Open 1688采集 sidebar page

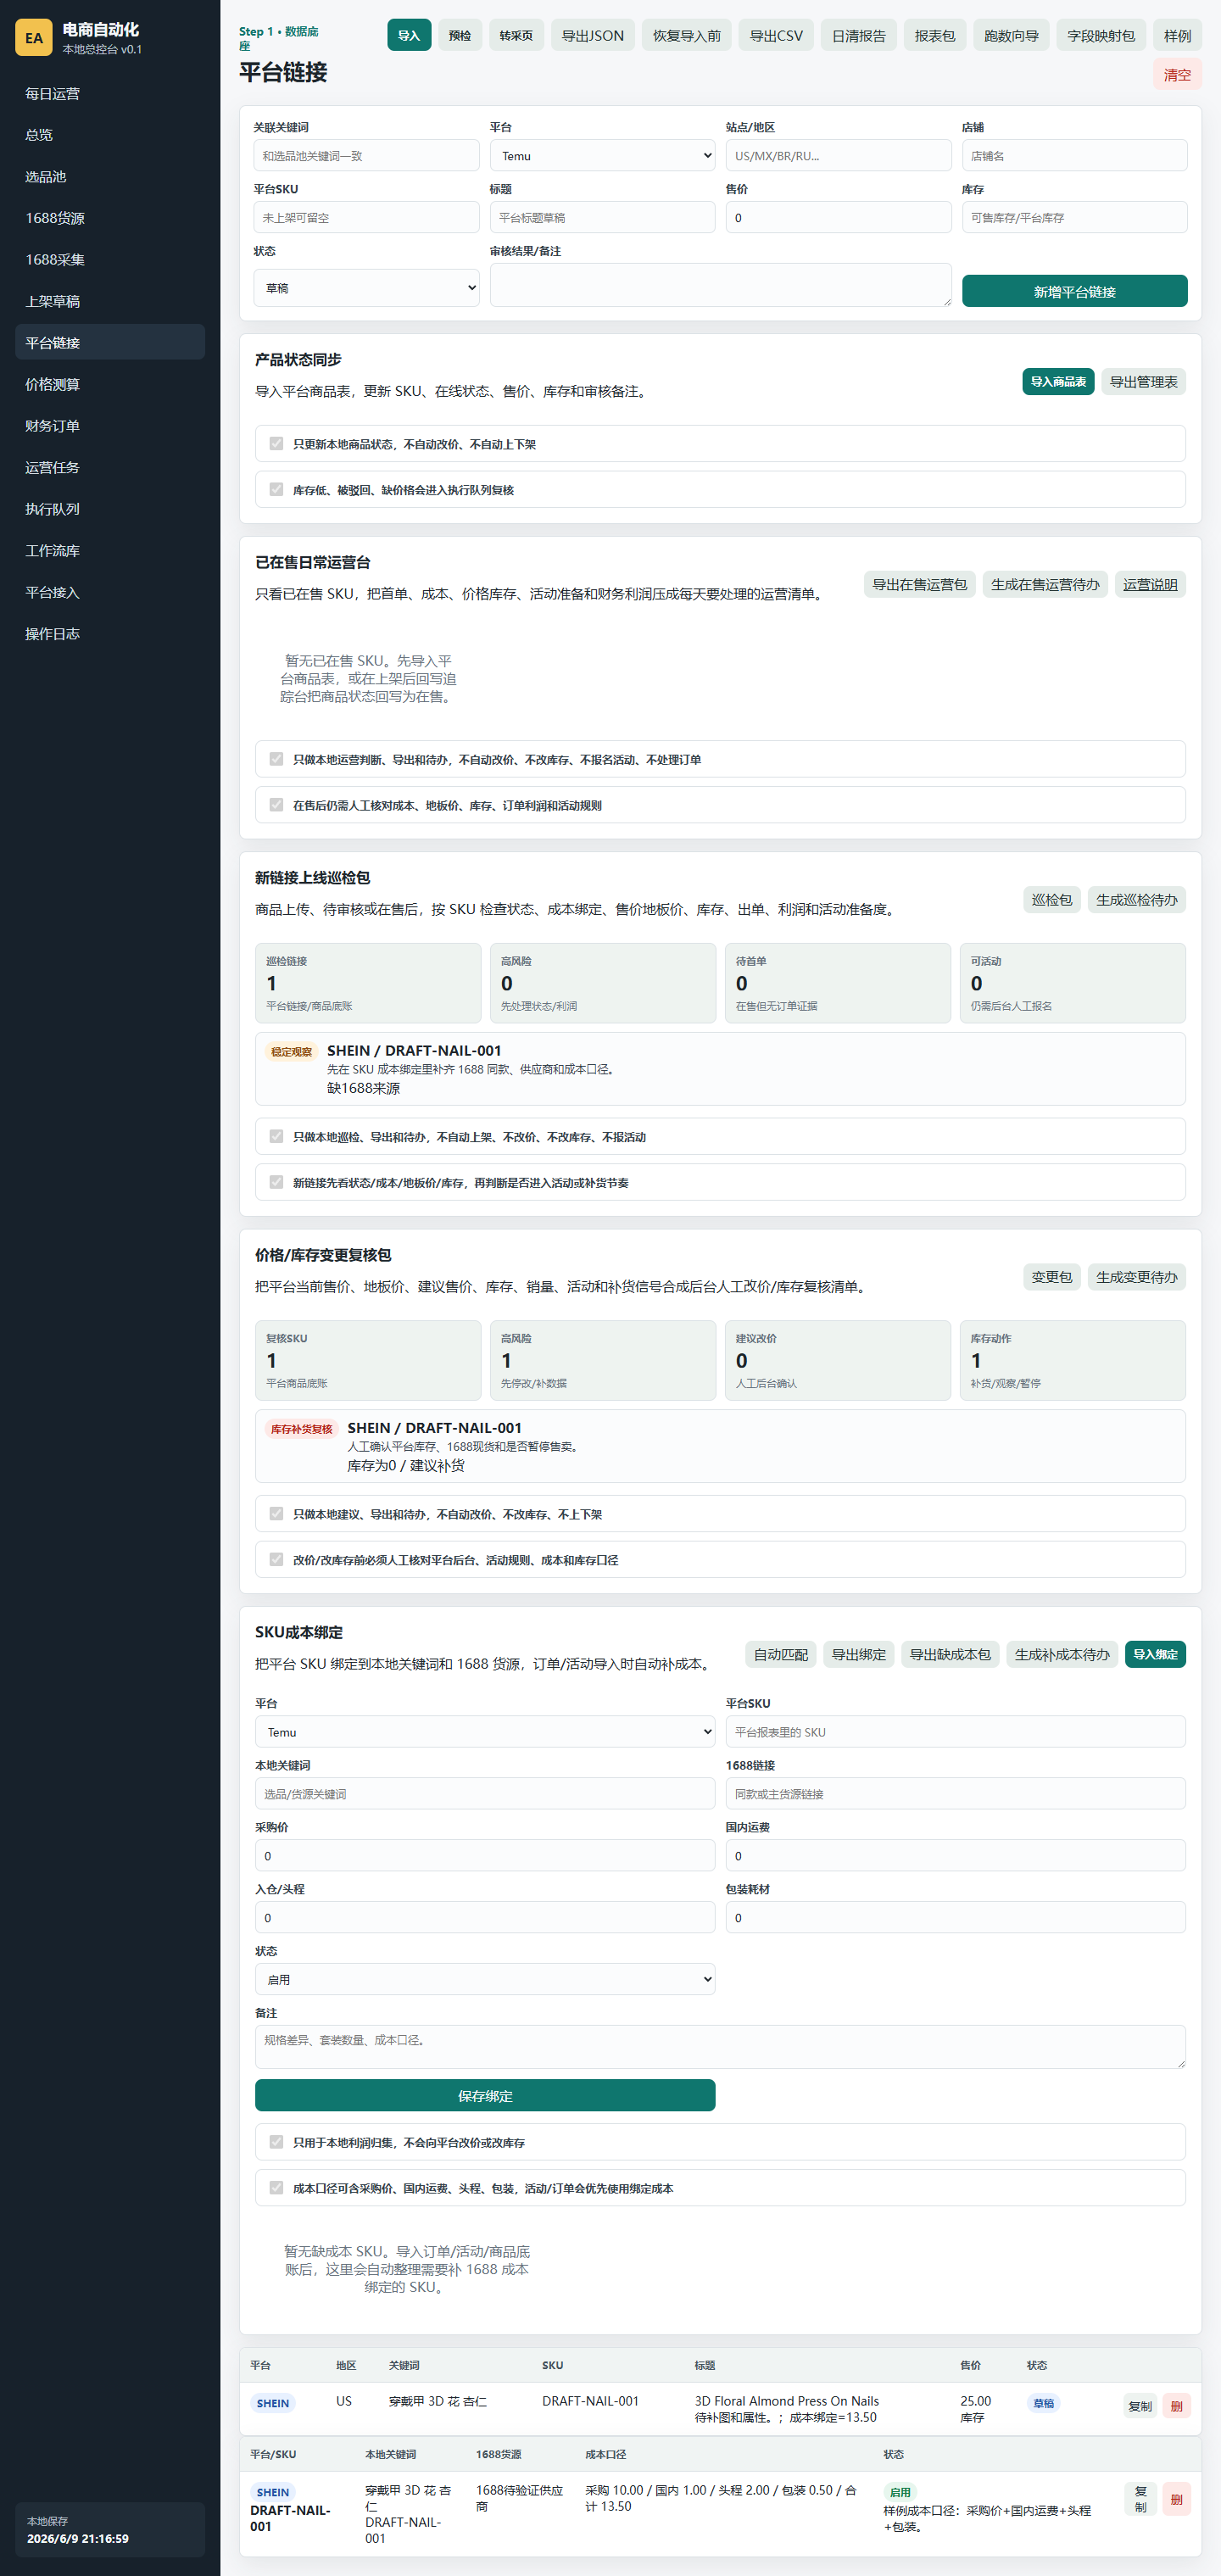(x=110, y=259)
